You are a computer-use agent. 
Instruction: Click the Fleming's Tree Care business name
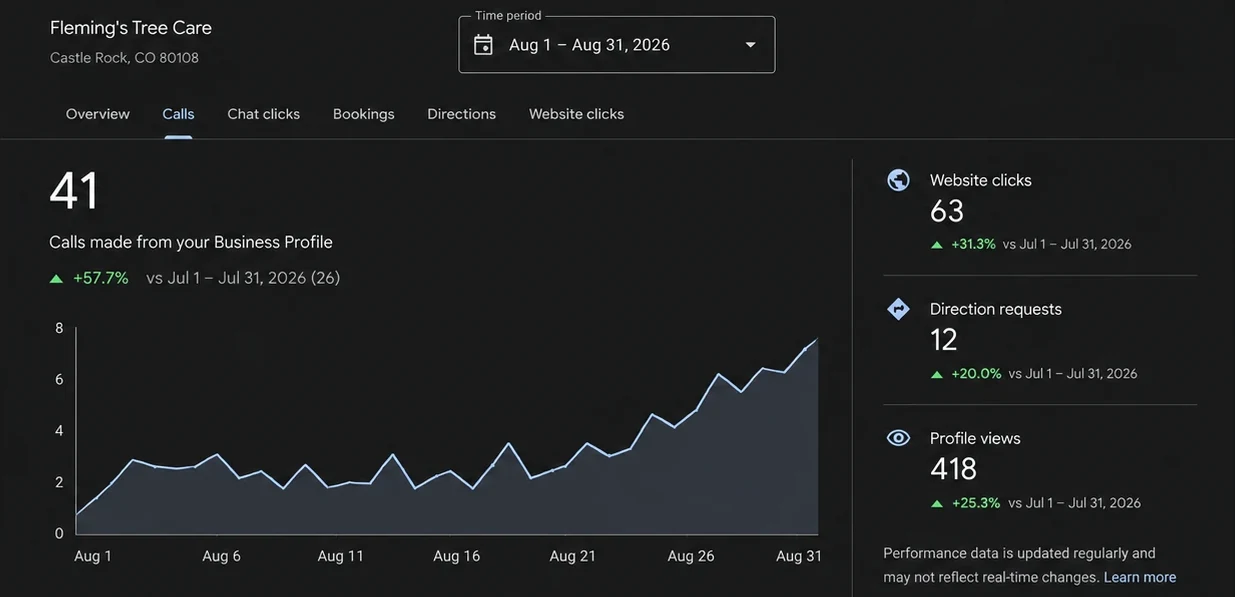(x=131, y=28)
